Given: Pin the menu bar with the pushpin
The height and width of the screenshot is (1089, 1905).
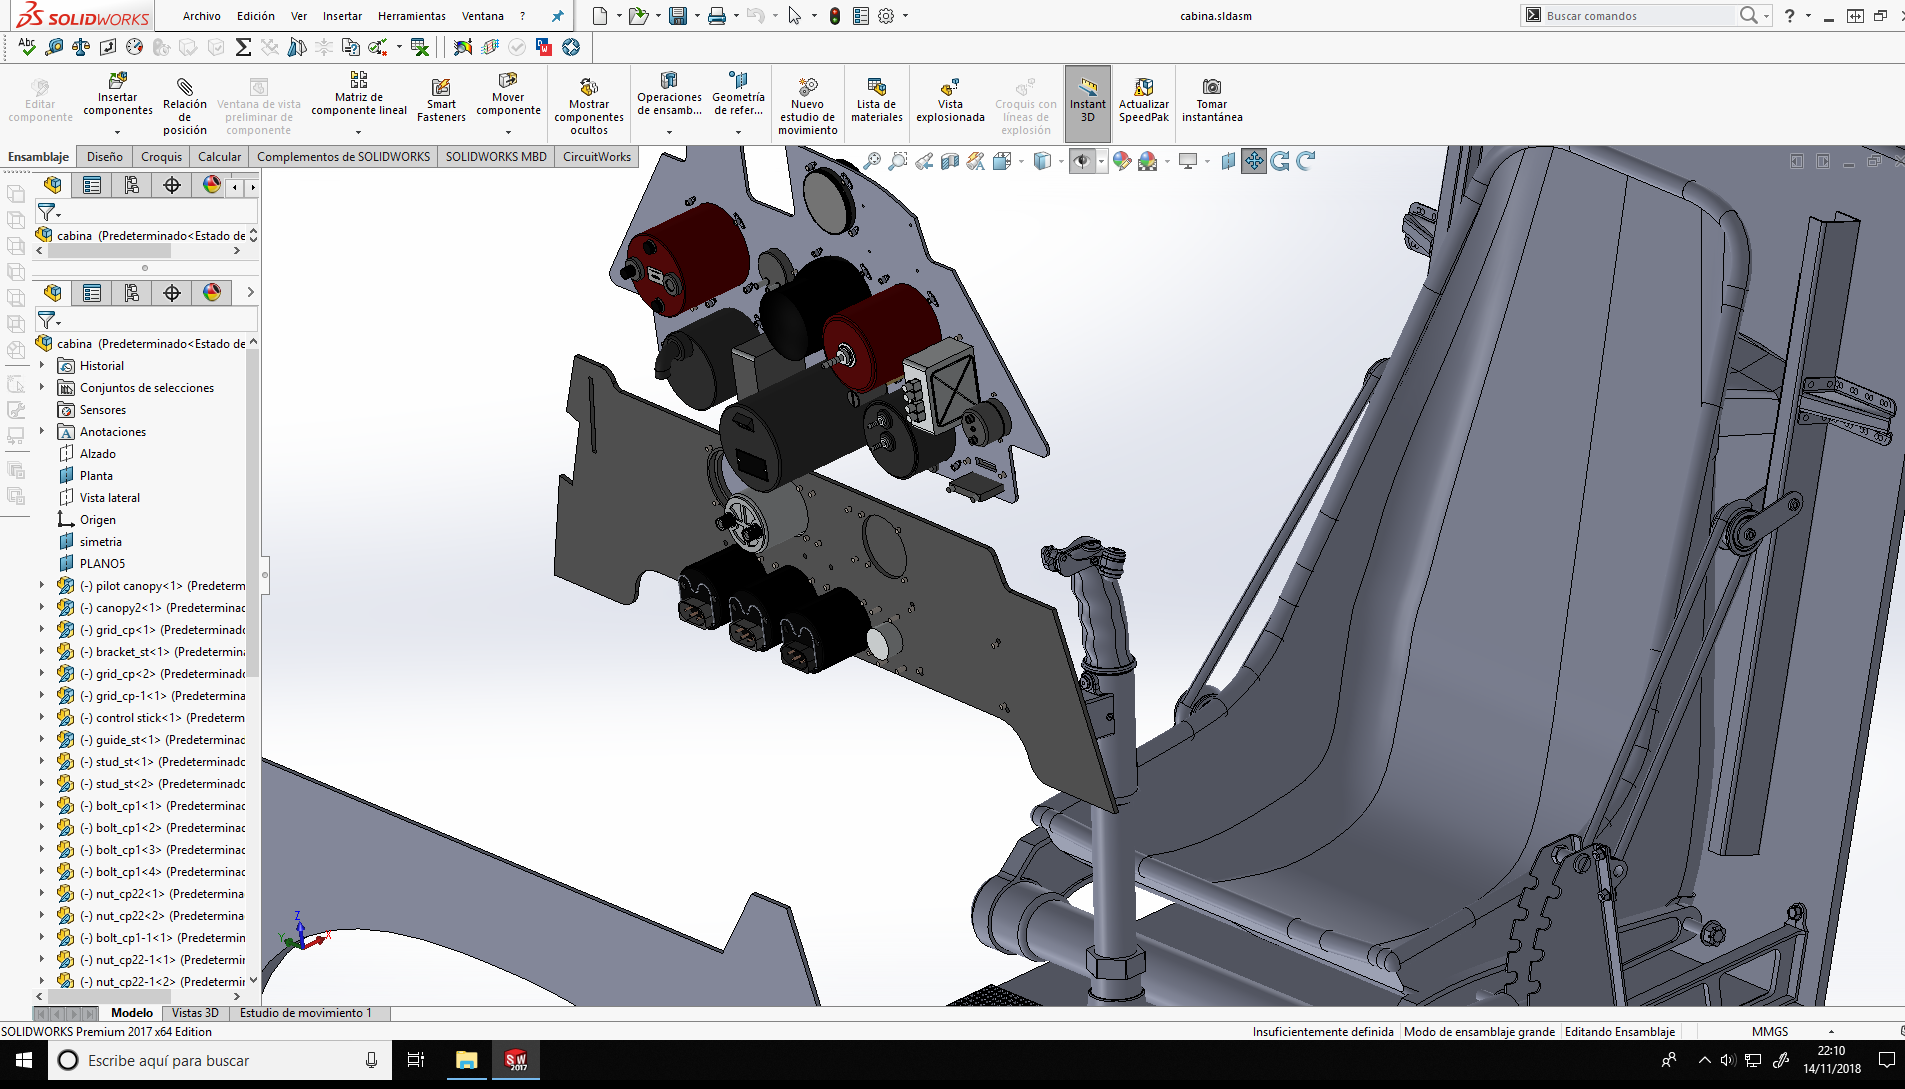Looking at the screenshot, I should (557, 16).
